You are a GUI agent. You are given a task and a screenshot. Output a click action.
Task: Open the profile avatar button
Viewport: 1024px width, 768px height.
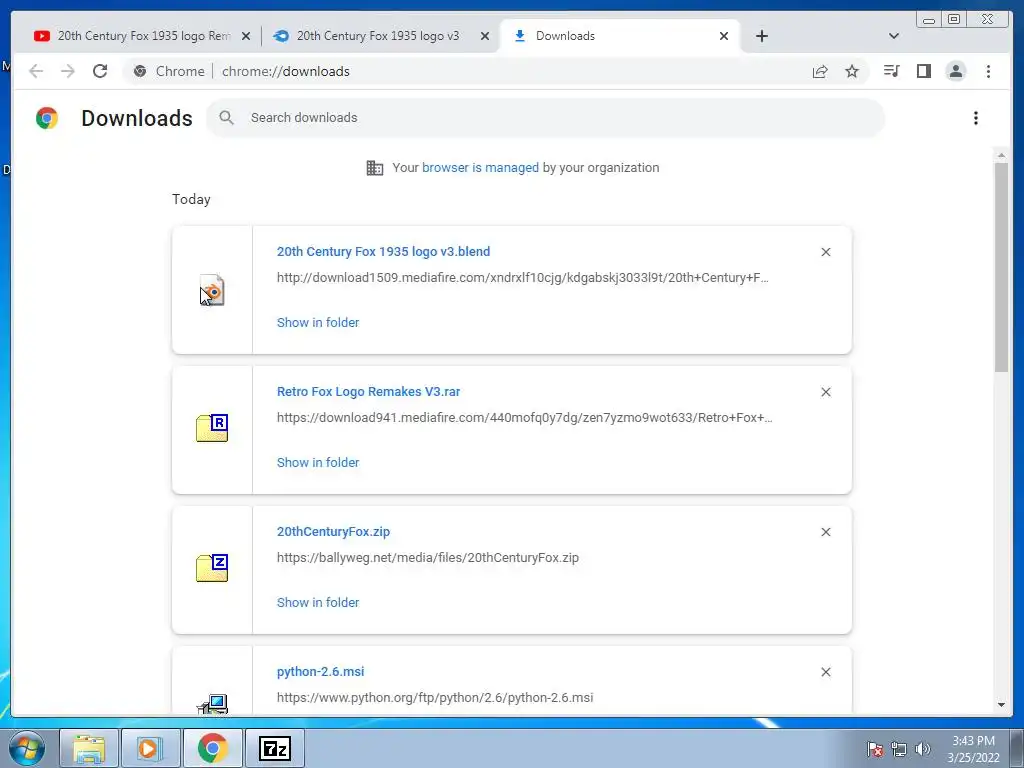pyautogui.click(x=955, y=71)
